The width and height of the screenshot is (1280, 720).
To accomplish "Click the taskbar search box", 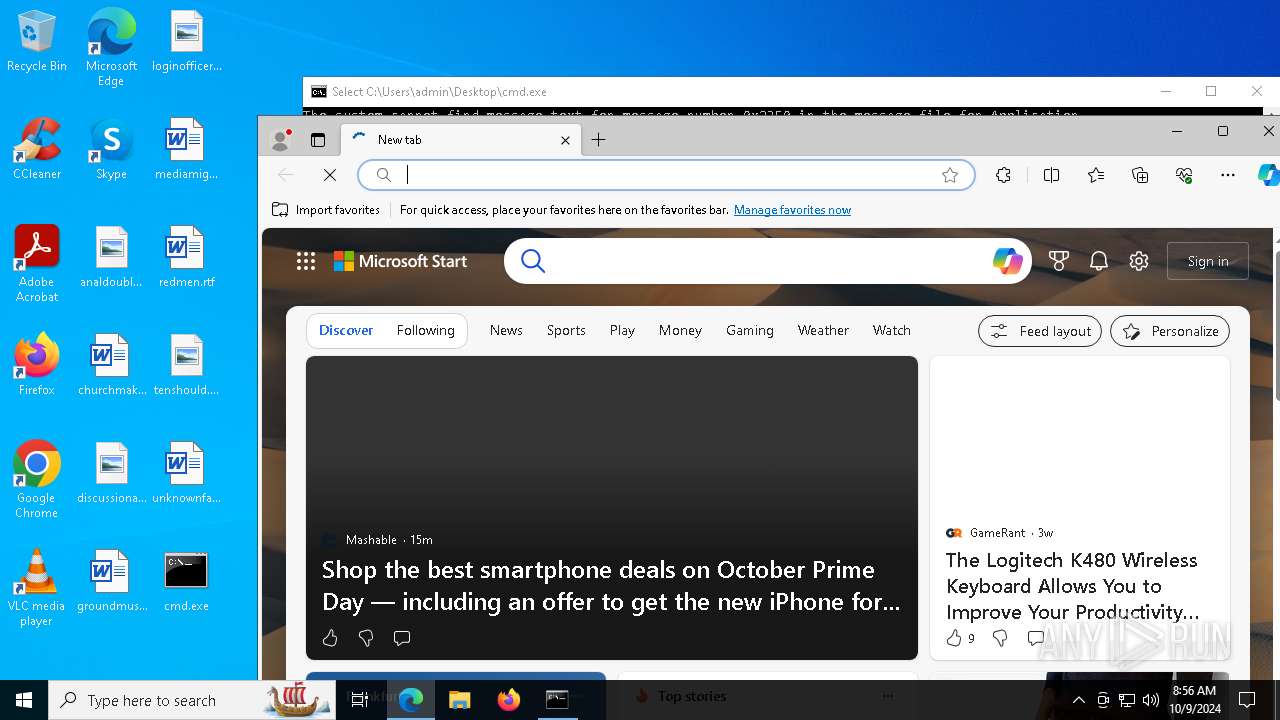I will point(193,700).
